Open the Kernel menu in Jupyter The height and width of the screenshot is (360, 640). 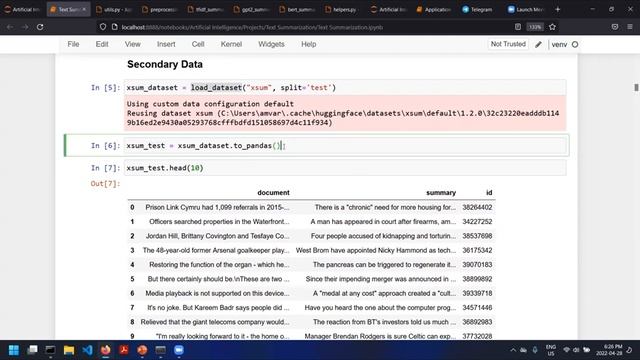point(231,44)
